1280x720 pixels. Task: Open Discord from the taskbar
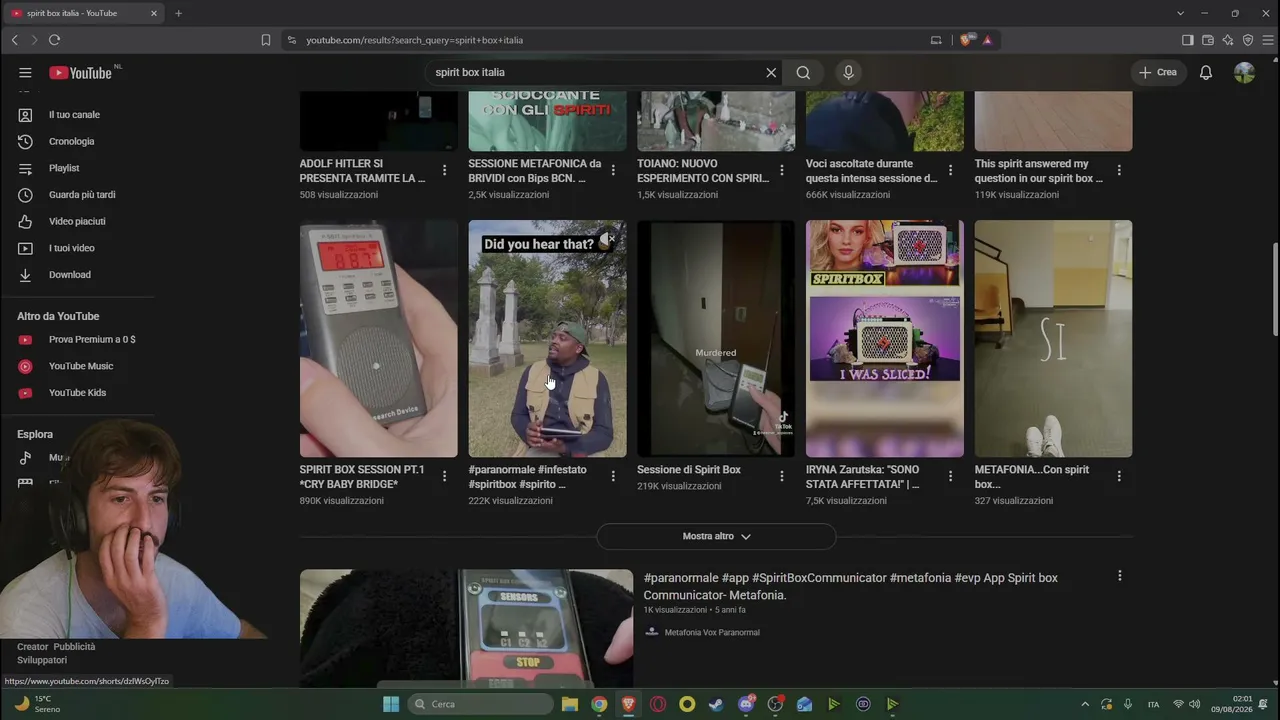[x=746, y=704]
